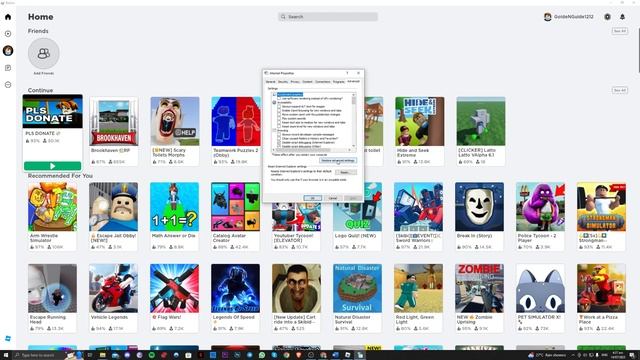640x360 pixels.
Task: Open the Brookhaven RP game thumbnail
Action: click(x=113, y=121)
